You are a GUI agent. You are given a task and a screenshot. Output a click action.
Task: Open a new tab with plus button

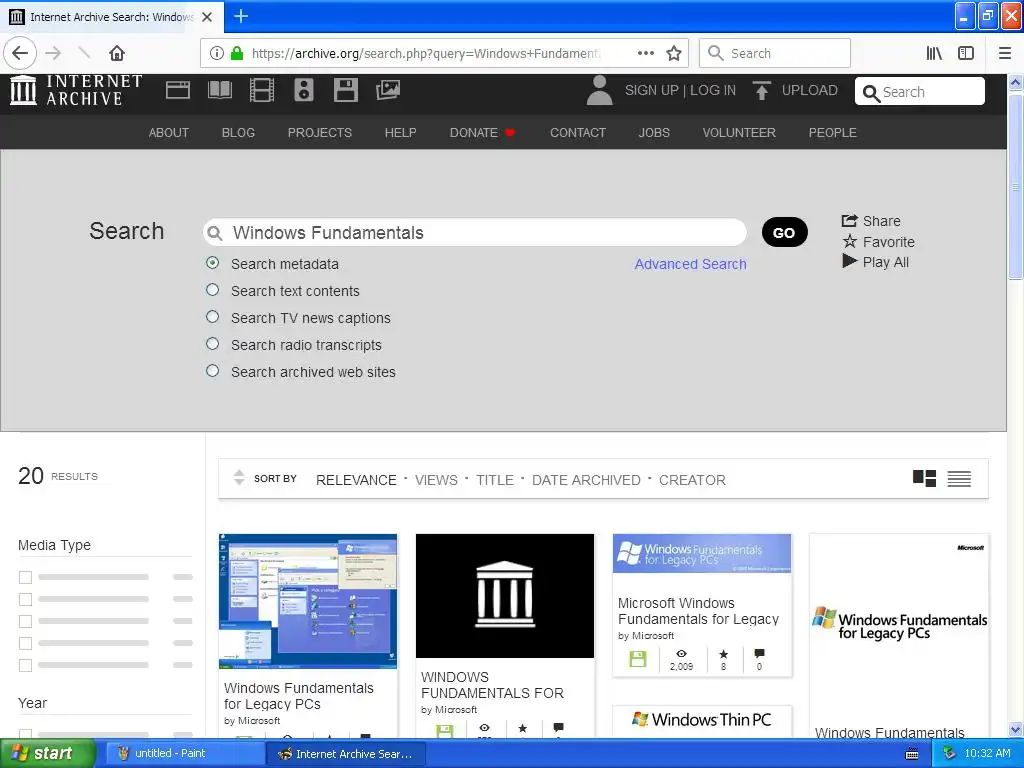[x=241, y=16]
